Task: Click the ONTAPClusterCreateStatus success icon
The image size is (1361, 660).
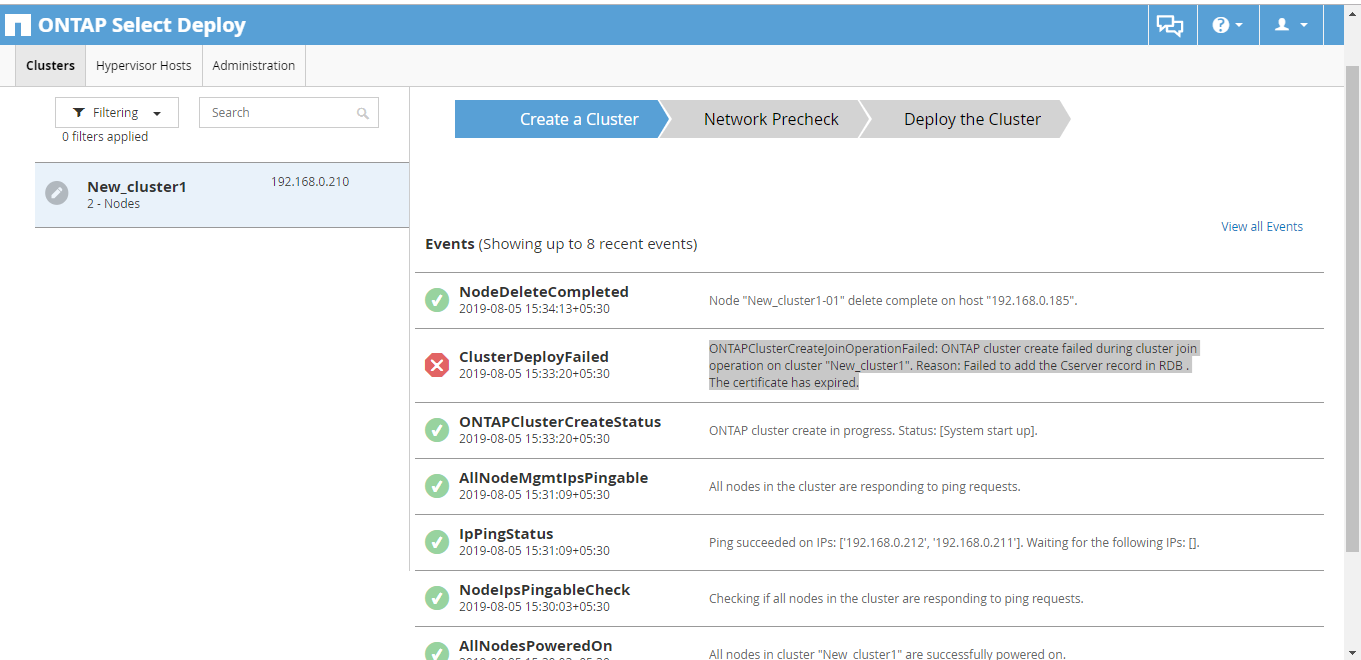Action: 437,430
